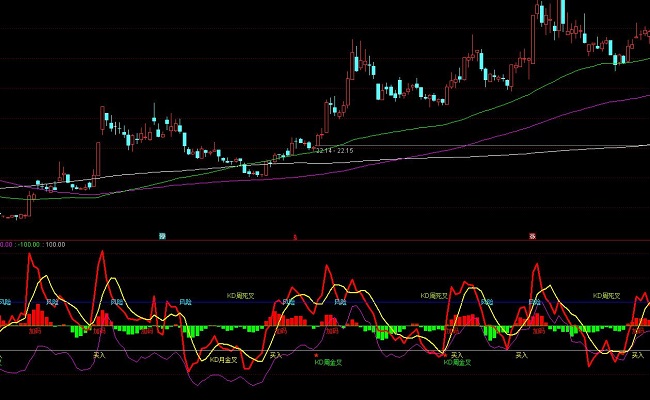Select the leftmost KD周死叉 signal label
The height and width of the screenshot is (400, 650).
pyautogui.click(x=241, y=295)
